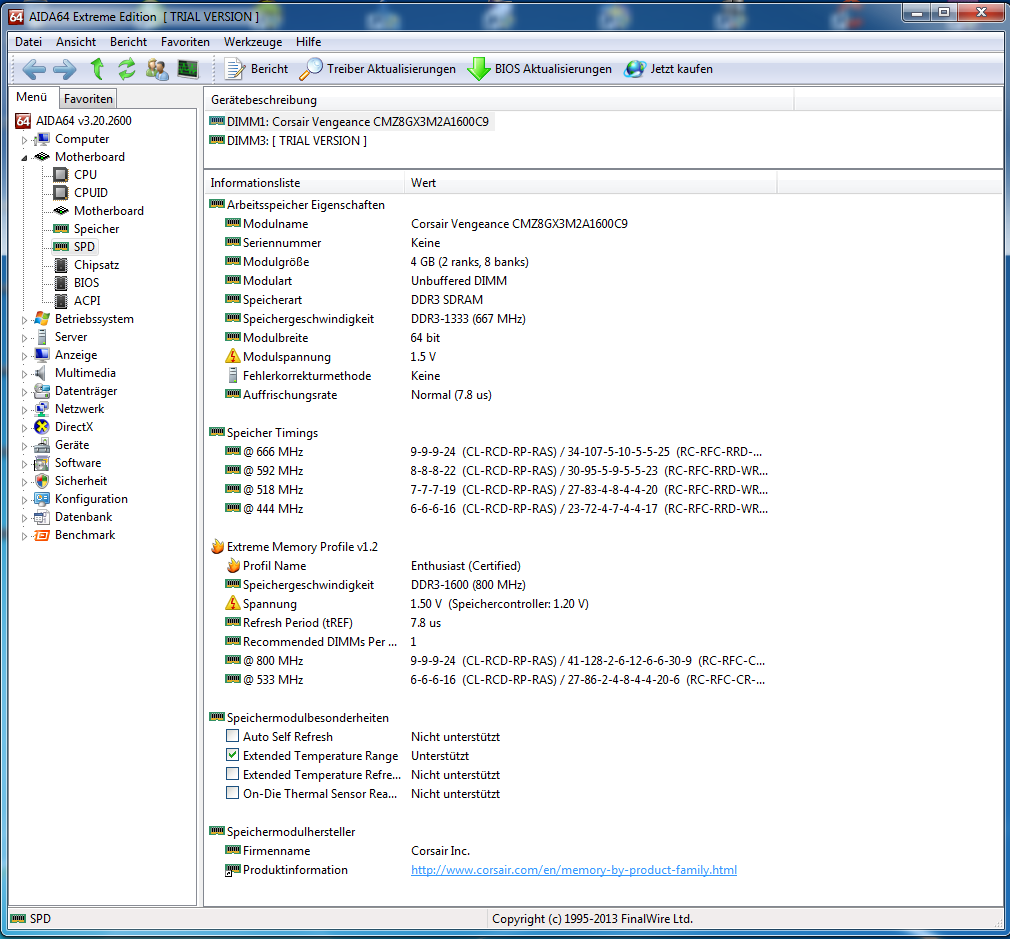Image resolution: width=1010 pixels, height=939 pixels.
Task: Select Speicher in the tree
Action: 96,229
